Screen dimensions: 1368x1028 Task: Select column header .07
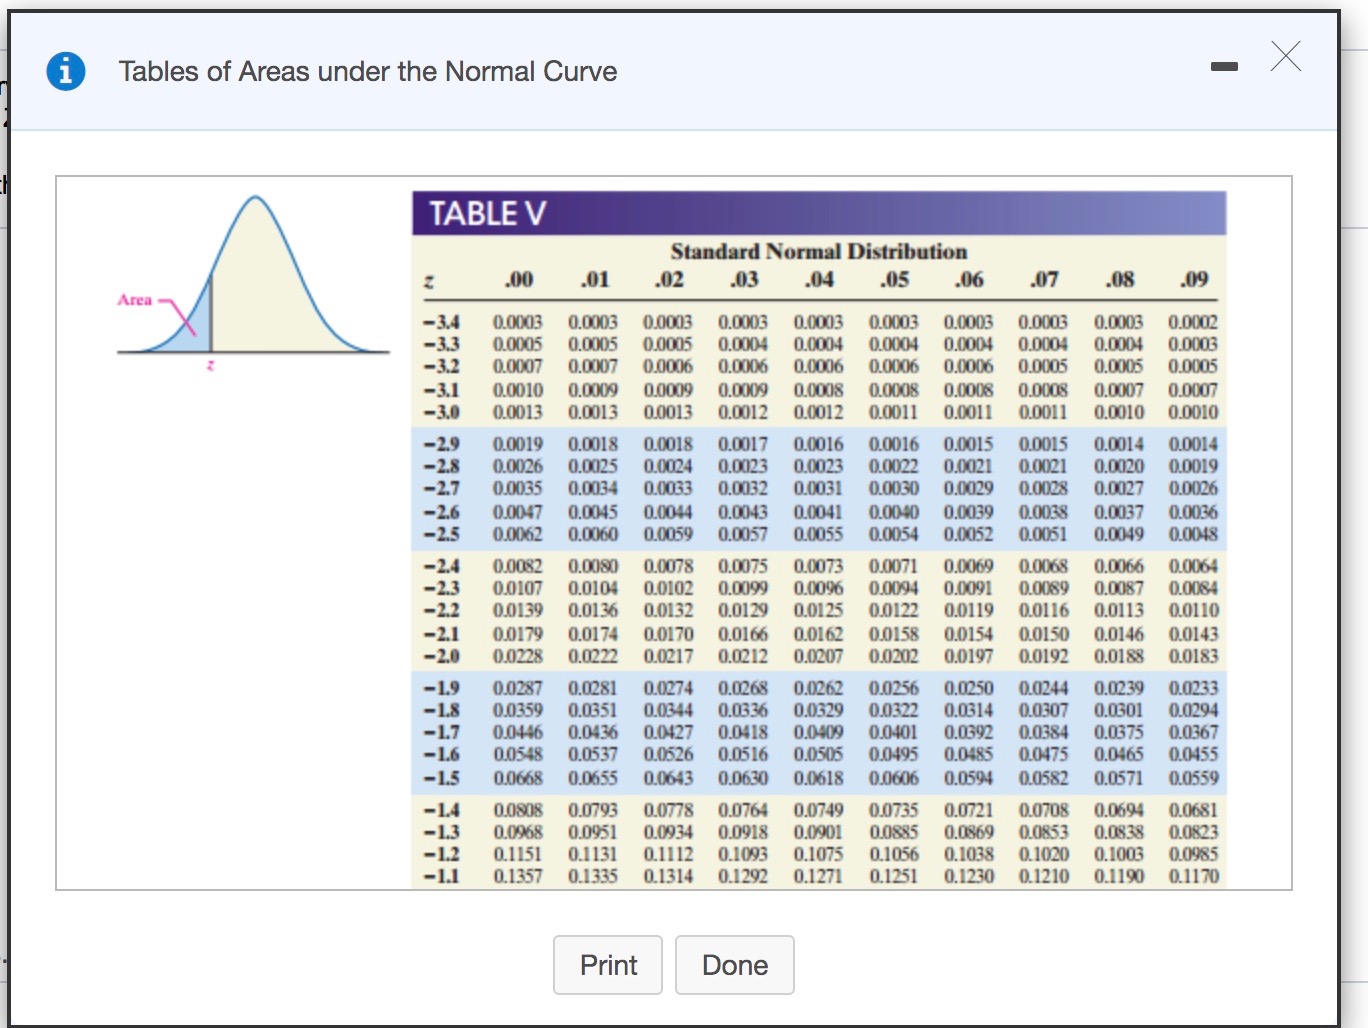[x=1044, y=279]
